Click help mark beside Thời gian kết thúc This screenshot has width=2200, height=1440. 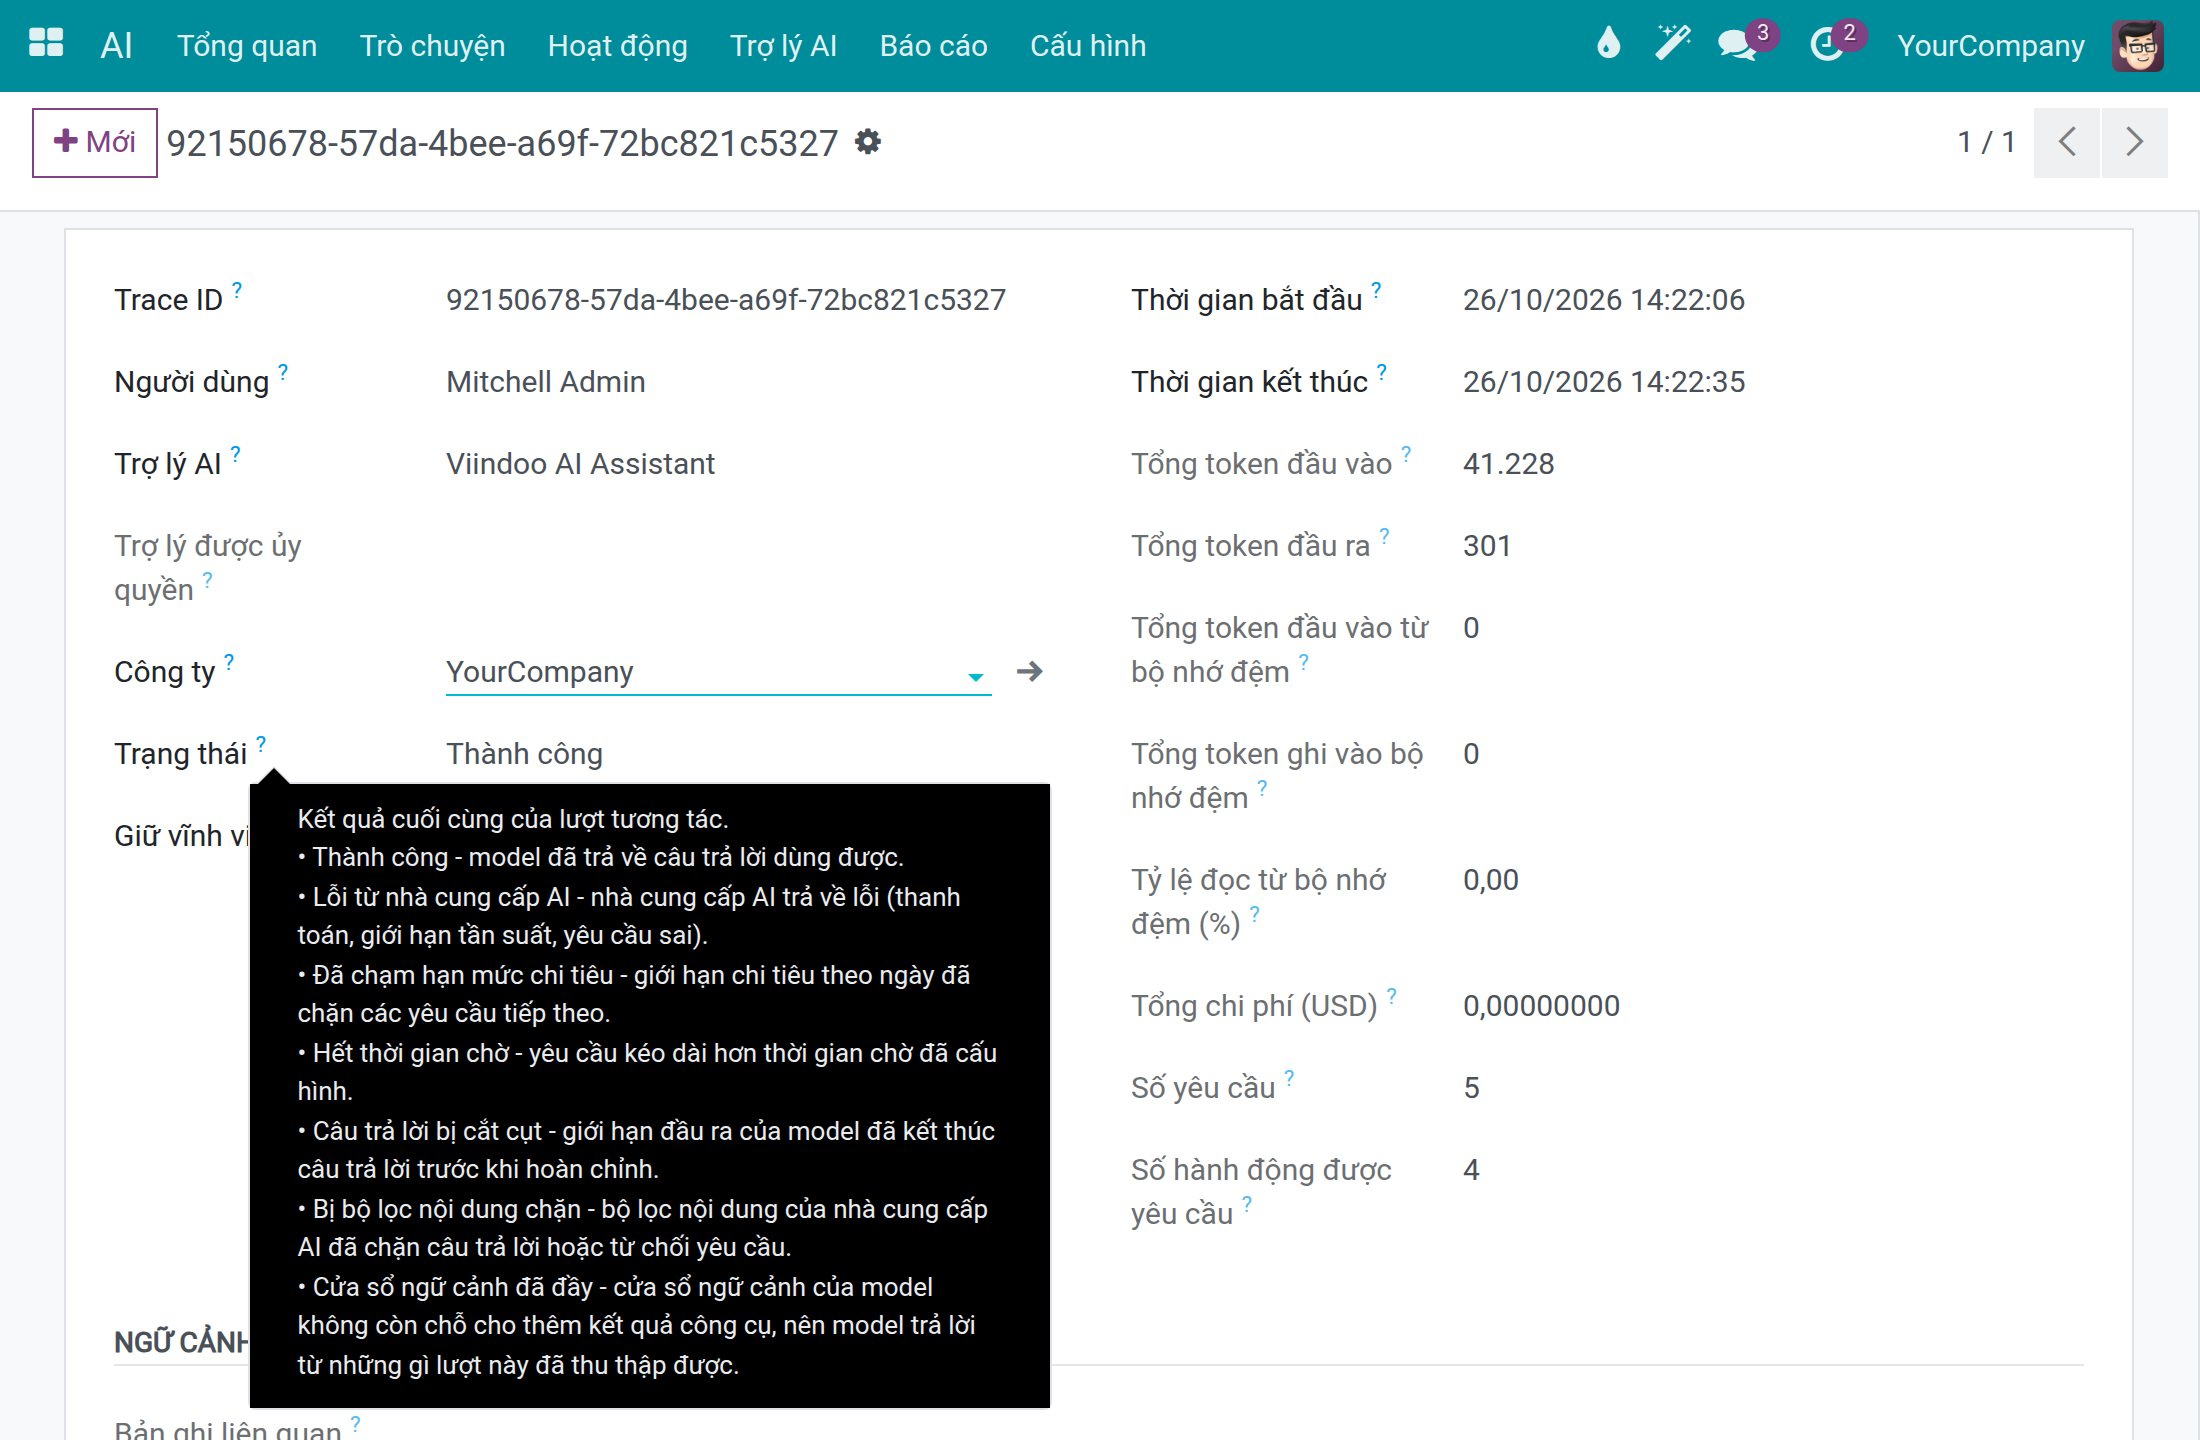tap(1382, 371)
